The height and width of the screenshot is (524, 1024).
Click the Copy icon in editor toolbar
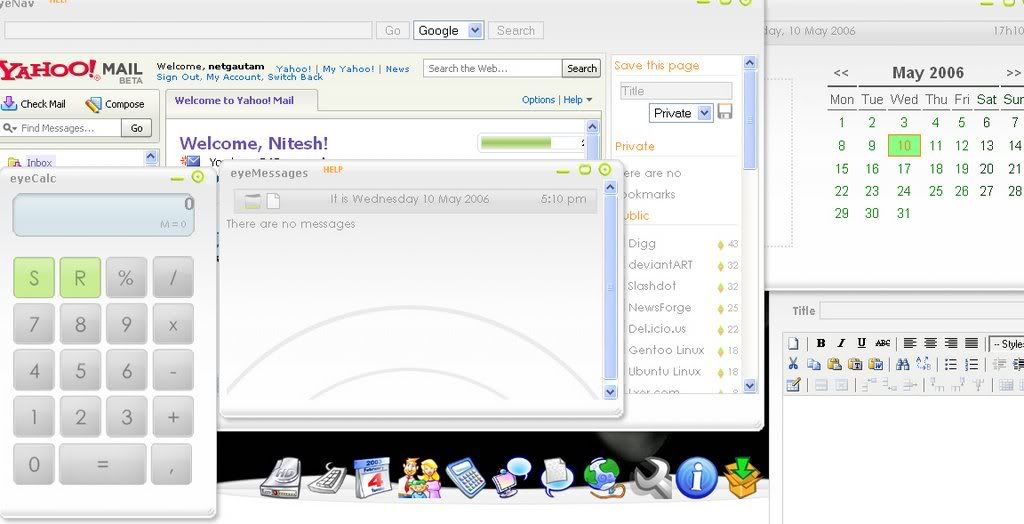tap(813, 364)
